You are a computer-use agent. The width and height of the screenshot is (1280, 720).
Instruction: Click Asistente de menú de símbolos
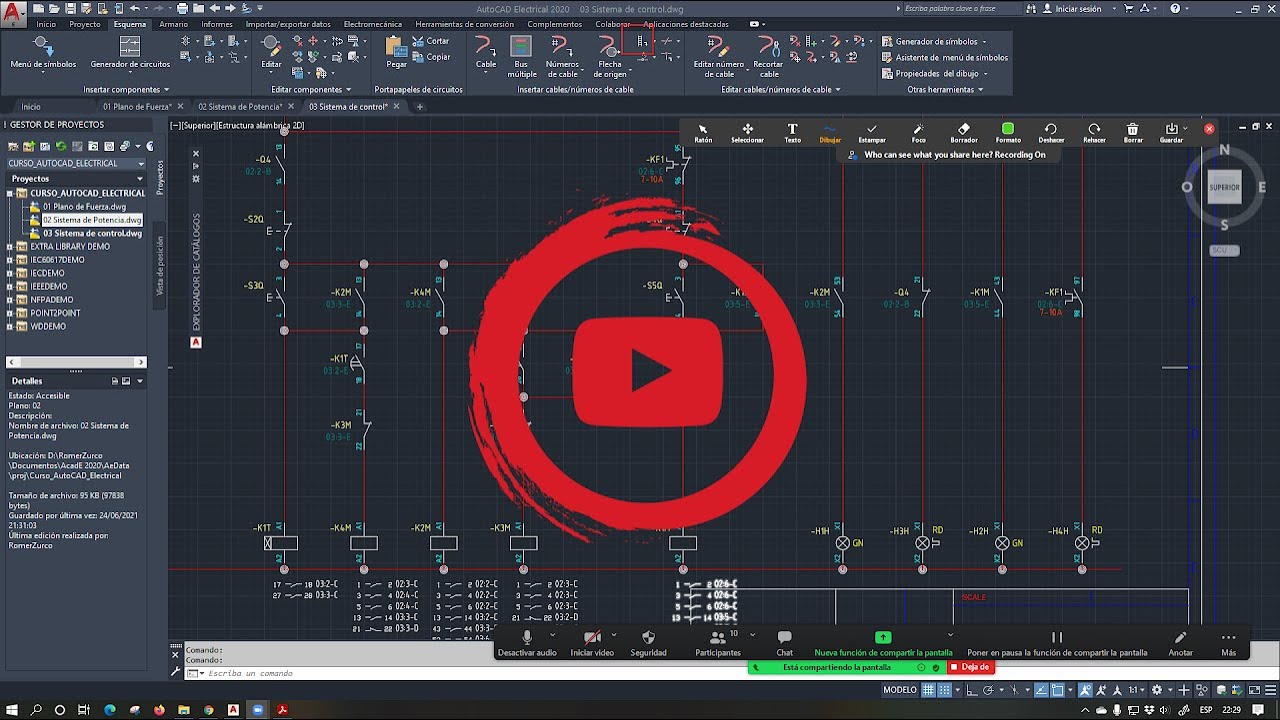click(944, 58)
